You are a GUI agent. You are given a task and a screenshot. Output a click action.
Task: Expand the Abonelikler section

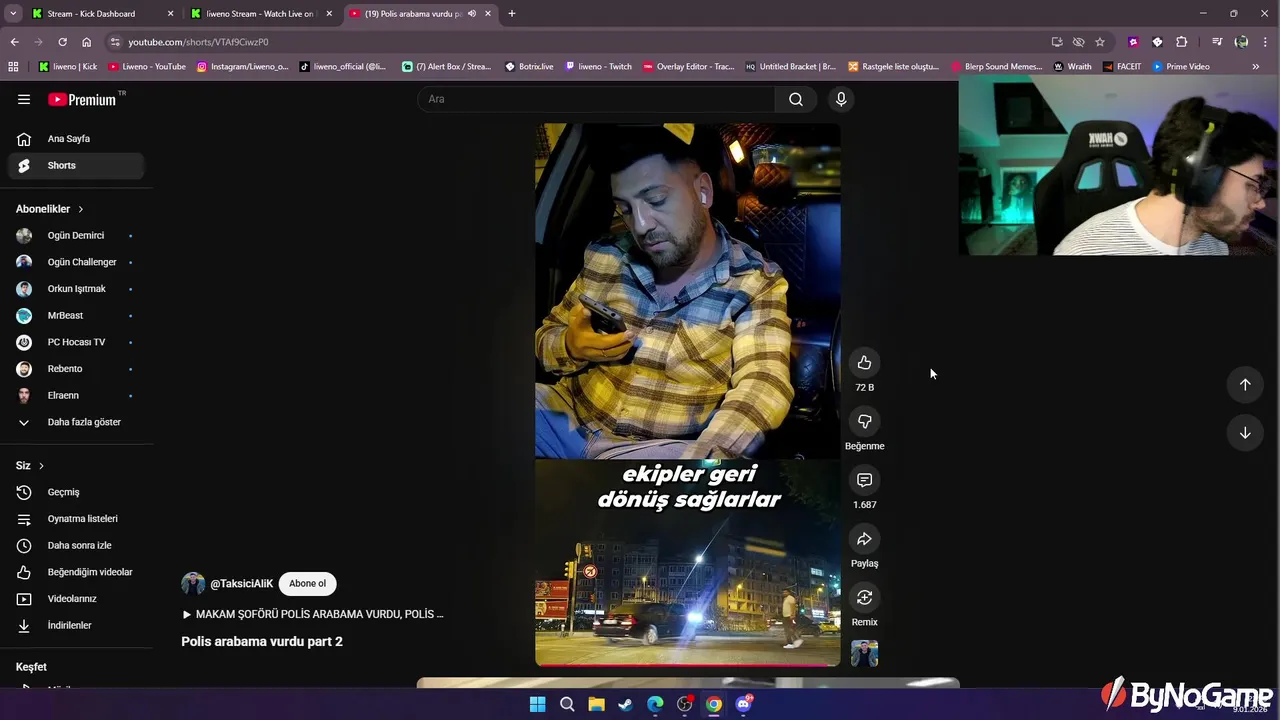click(50, 209)
